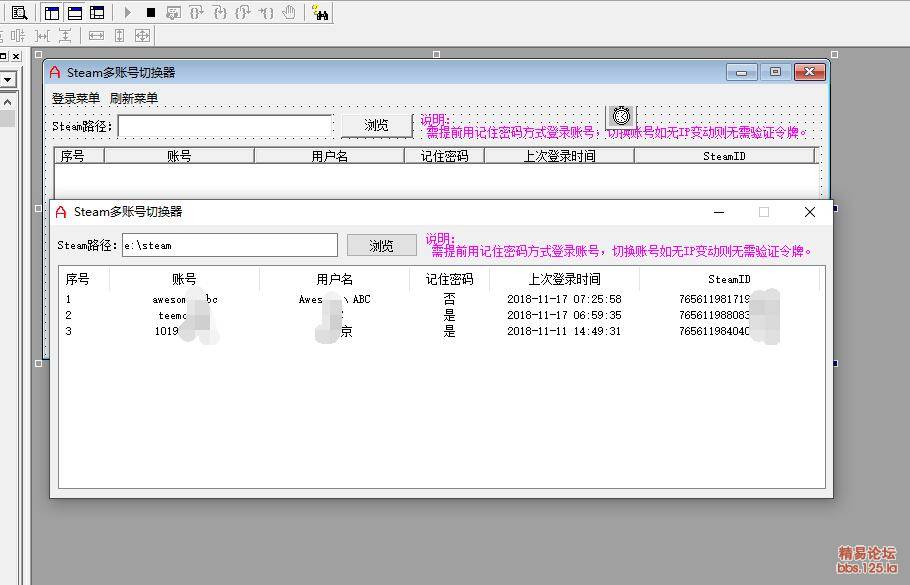Screen dimensions: 910x585
Task: Click the greyed view-window debug icon
Action: [173, 12]
